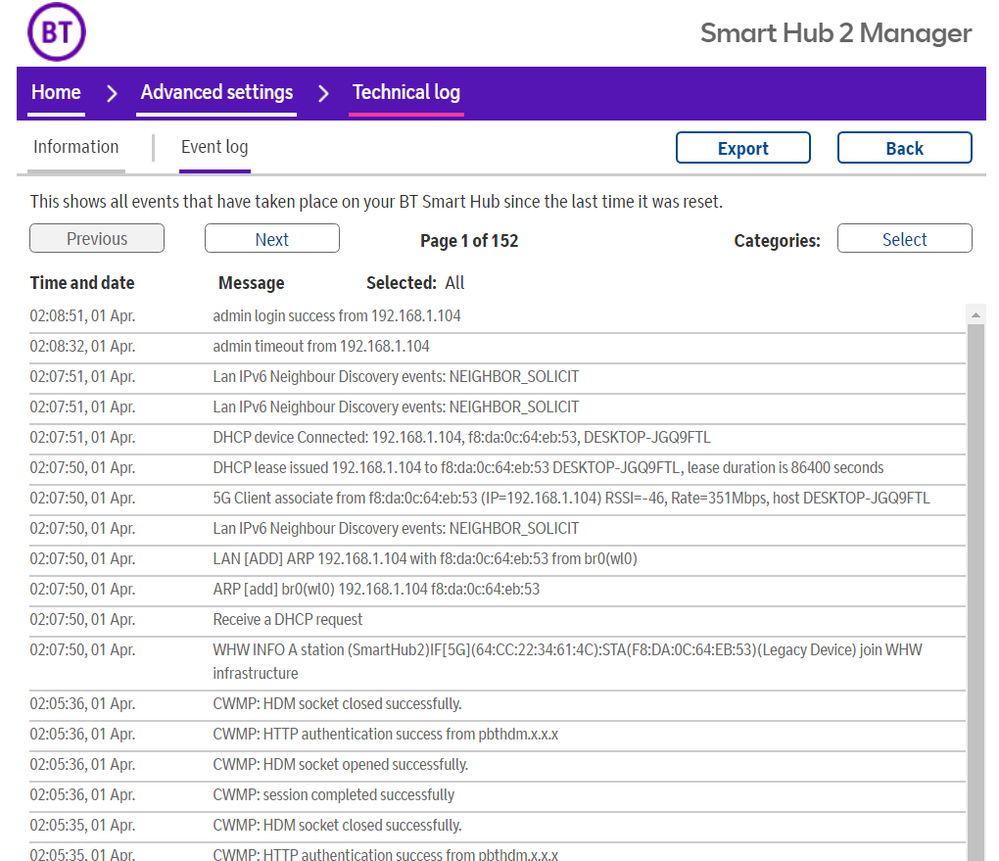Screen dimensions: 999x861
Task: Go to Next log page
Action: [272, 239]
